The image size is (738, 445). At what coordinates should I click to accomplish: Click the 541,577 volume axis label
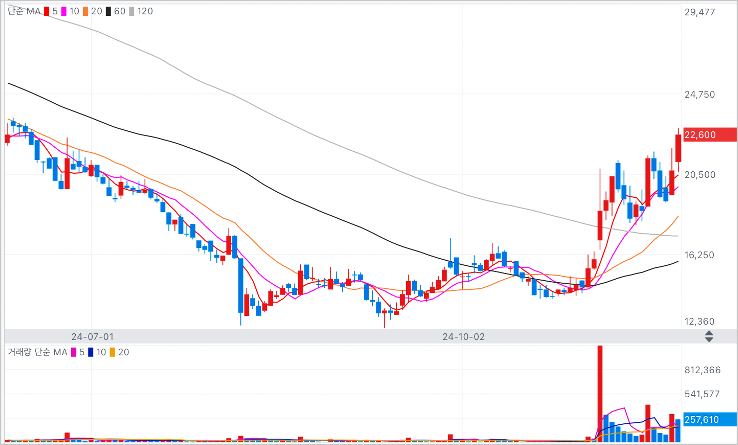tap(702, 394)
